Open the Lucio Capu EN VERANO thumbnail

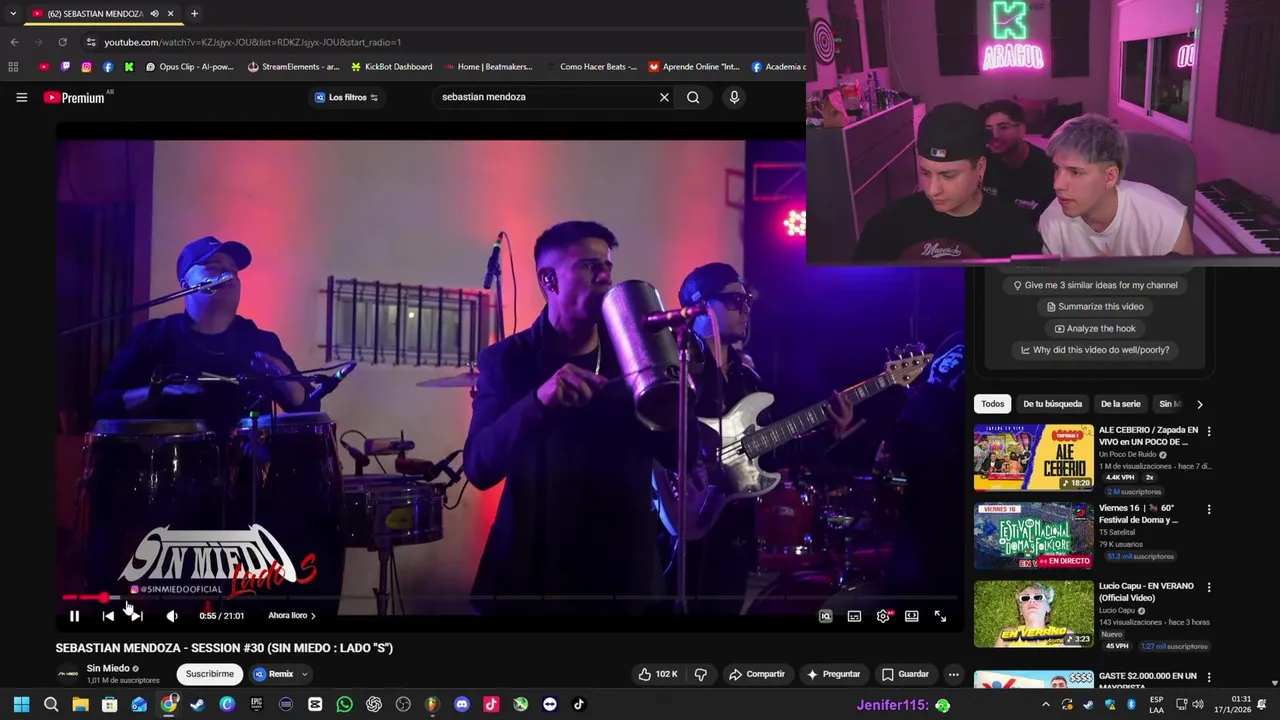pos(1034,614)
